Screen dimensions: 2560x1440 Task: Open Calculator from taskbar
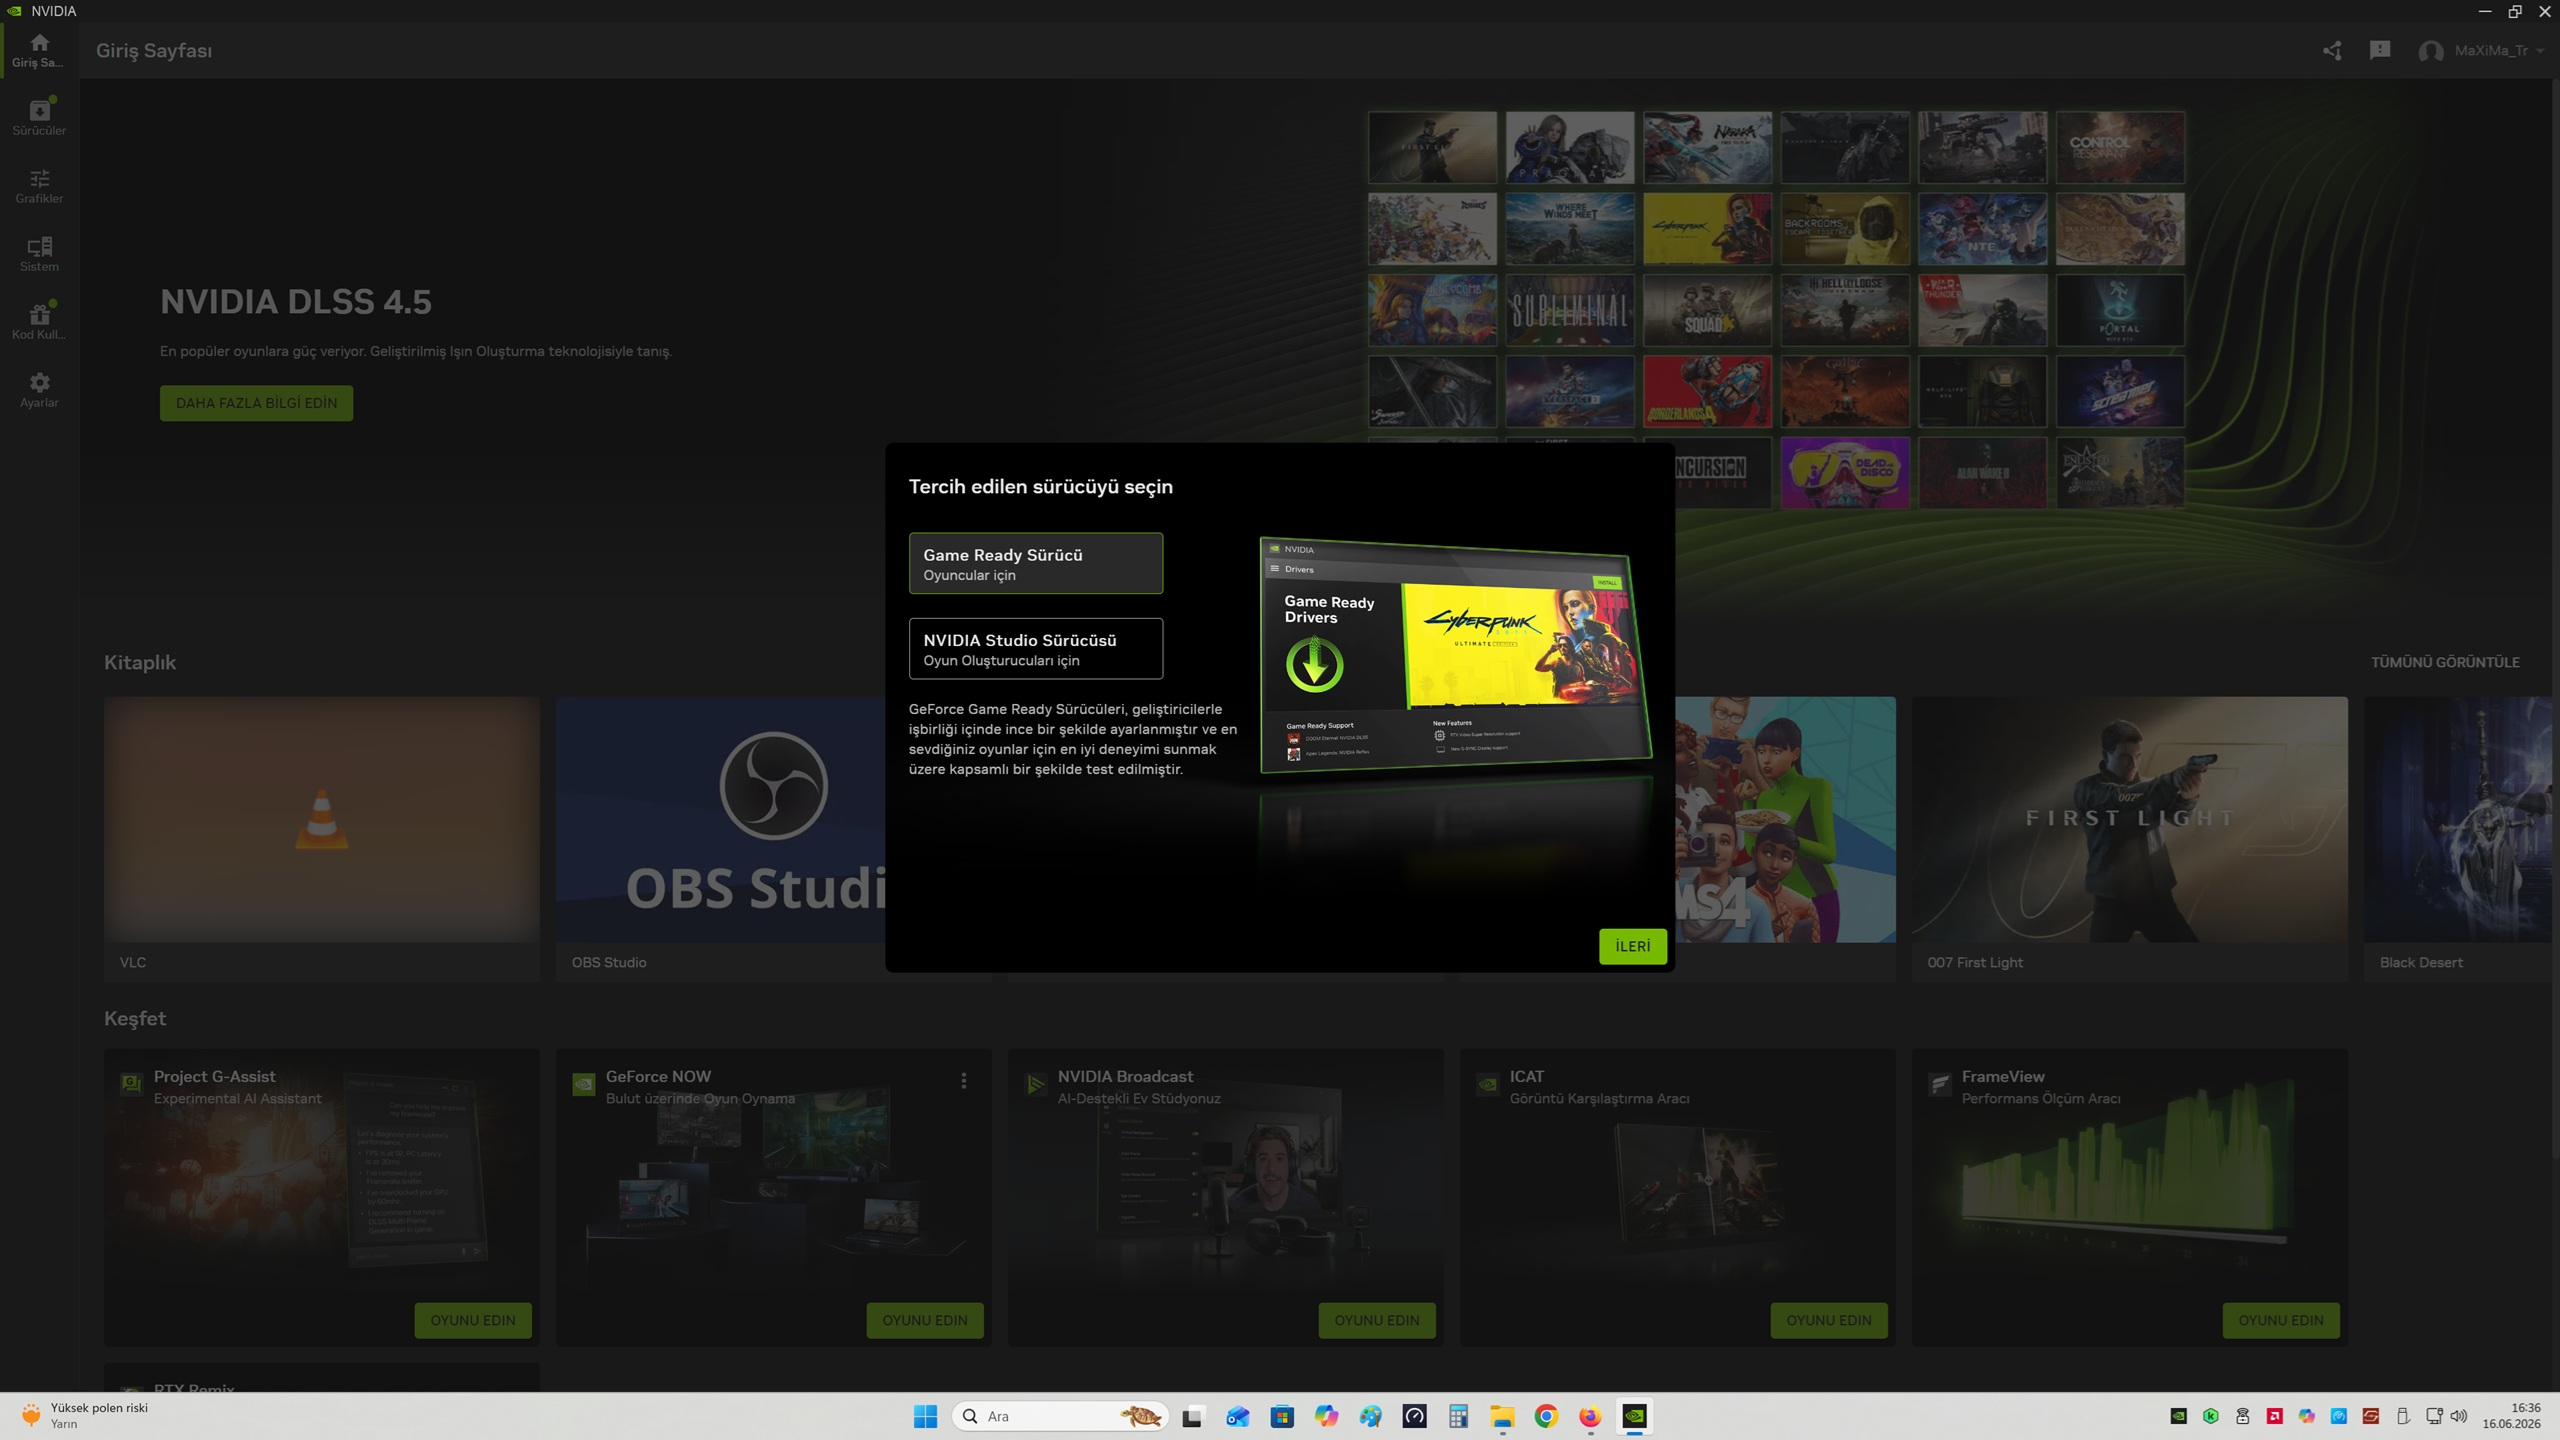1458,1416
